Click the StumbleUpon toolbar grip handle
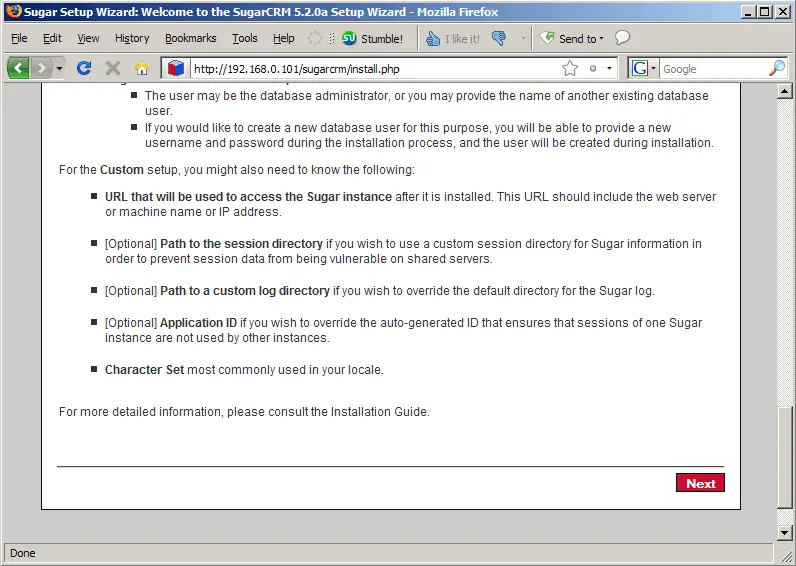 [x=331, y=39]
